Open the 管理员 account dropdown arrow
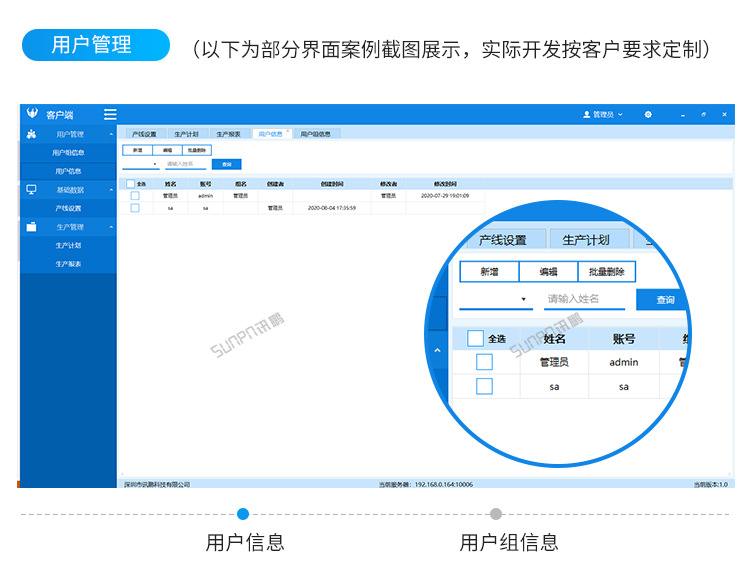The height and width of the screenshot is (580, 750). [620, 115]
